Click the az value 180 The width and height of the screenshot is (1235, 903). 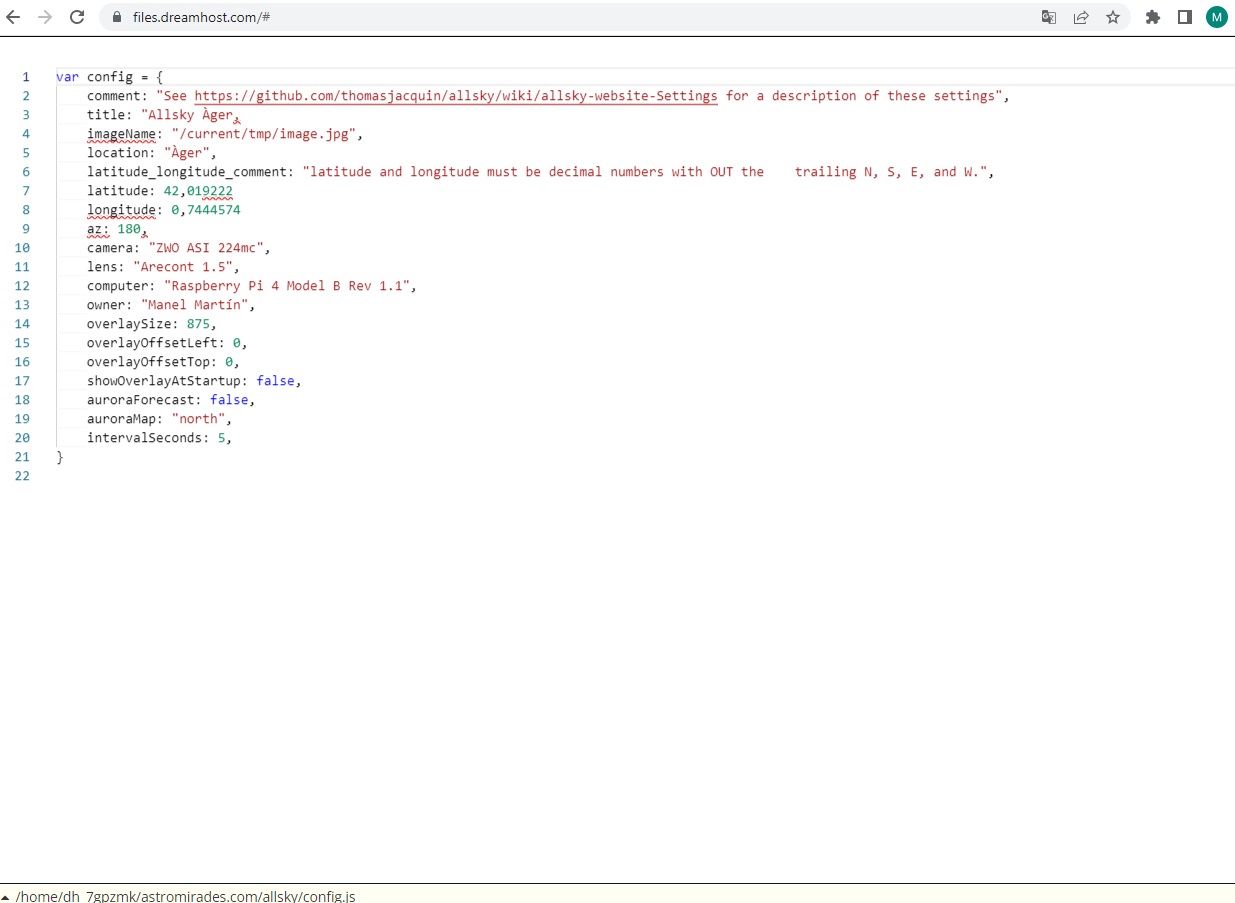[129, 229]
